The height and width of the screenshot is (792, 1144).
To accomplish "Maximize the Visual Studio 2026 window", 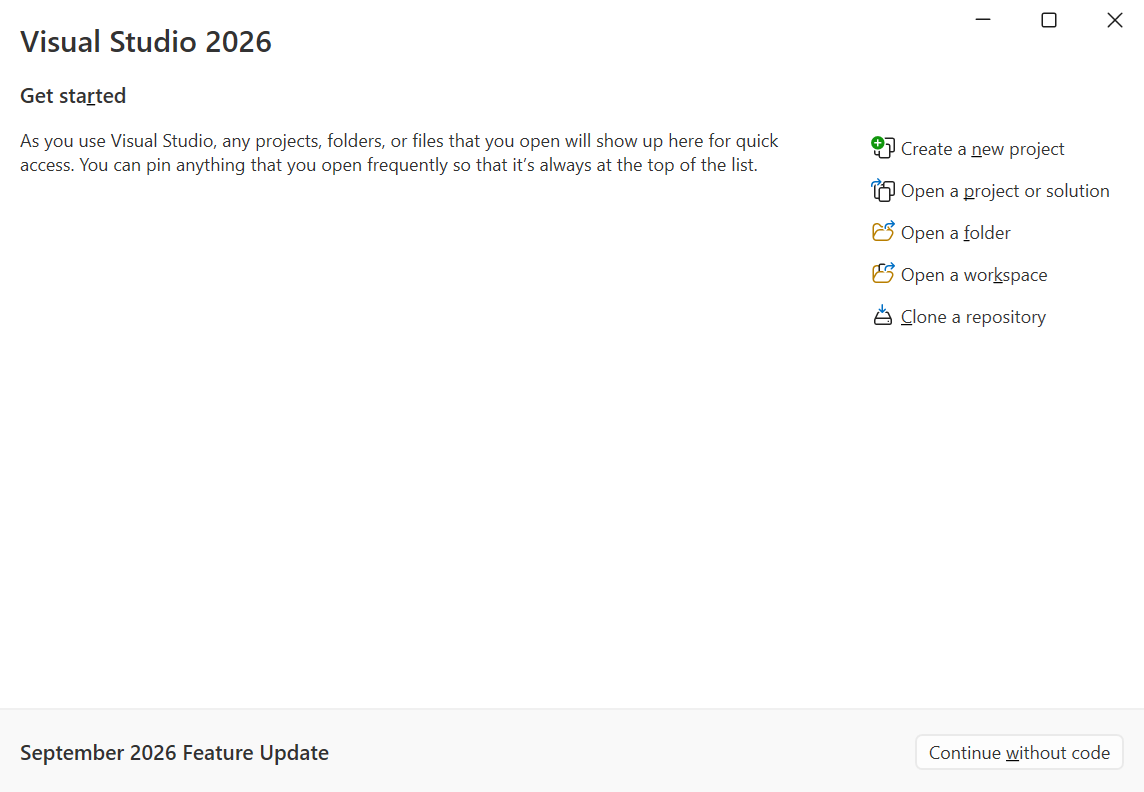I will [x=1048, y=20].
